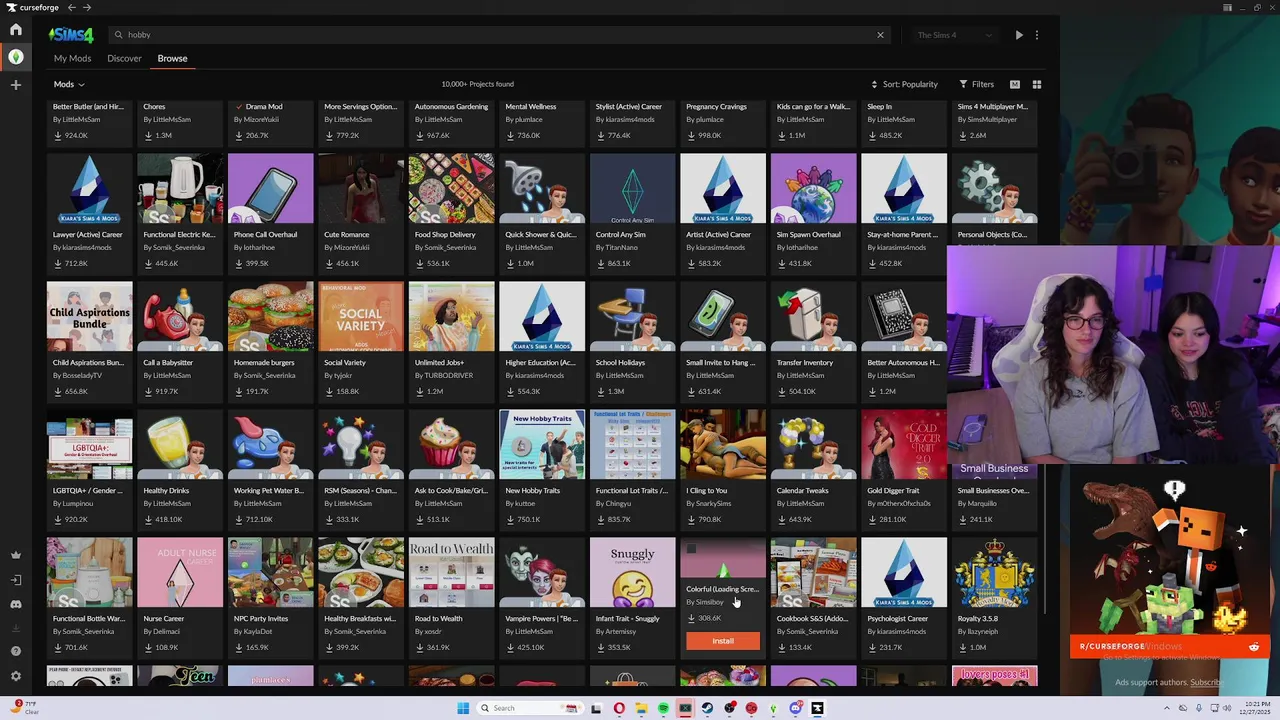The height and width of the screenshot is (720, 1280).
Task: Open the Filters panel
Action: [977, 85]
